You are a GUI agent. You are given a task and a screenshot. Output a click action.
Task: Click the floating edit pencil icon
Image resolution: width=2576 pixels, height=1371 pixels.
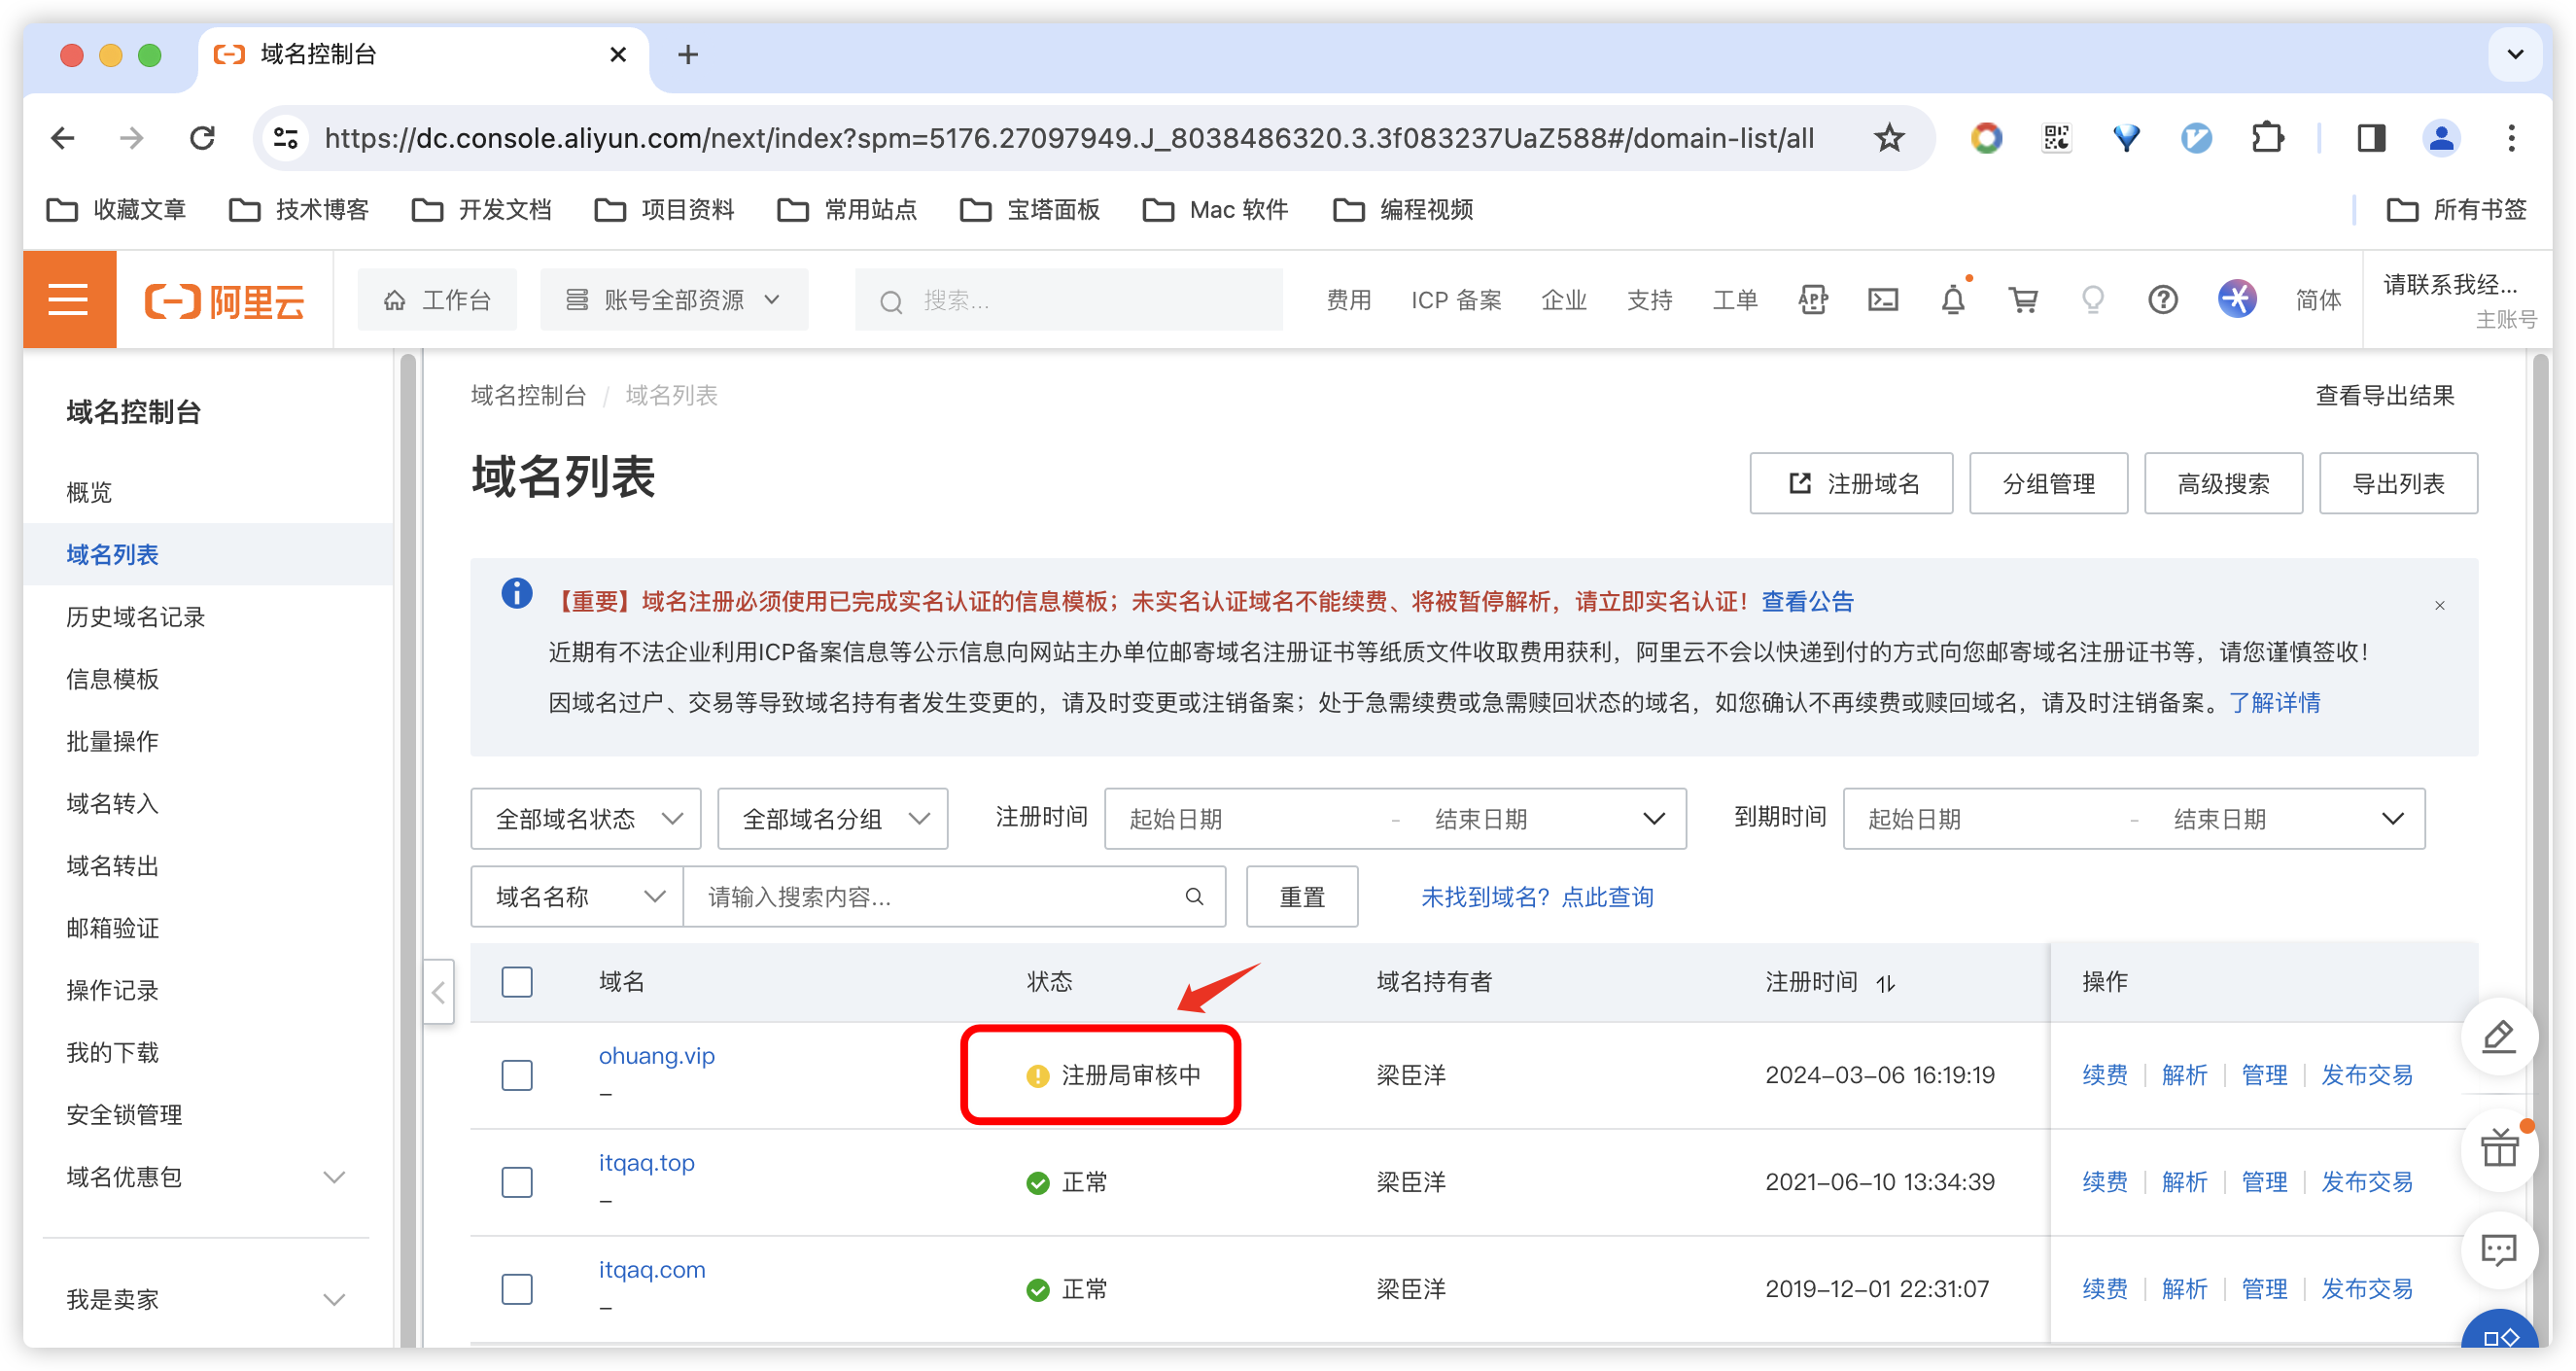[x=2498, y=1036]
